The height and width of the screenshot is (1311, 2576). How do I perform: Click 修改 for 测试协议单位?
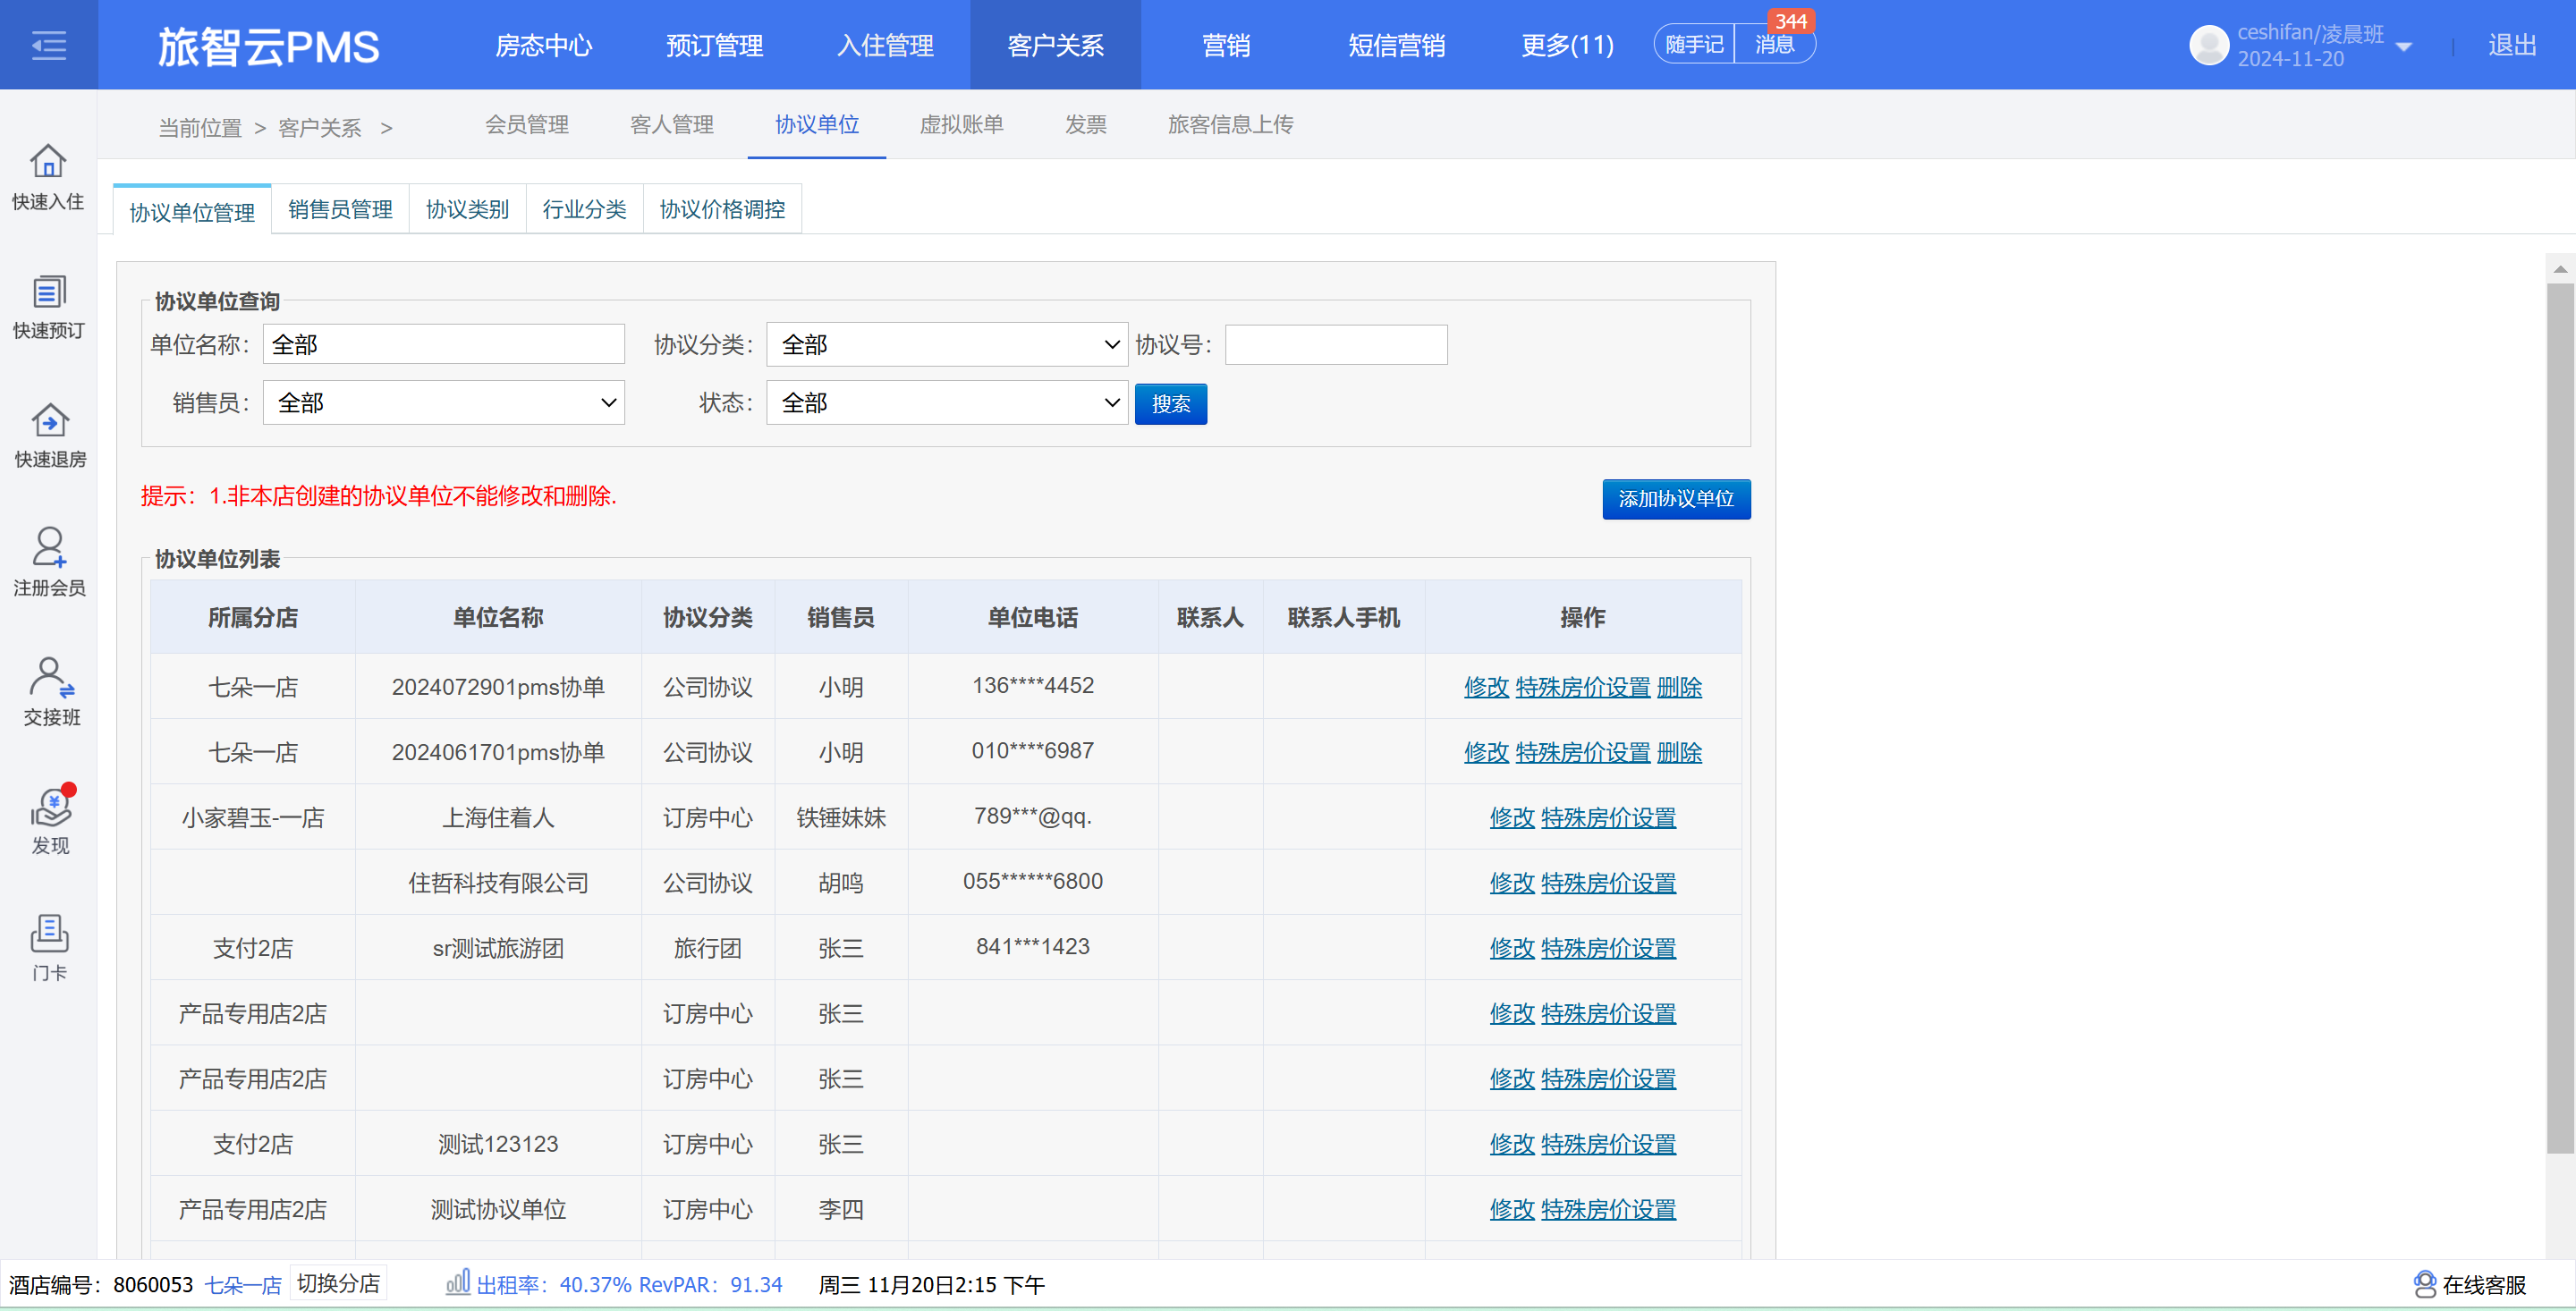(1511, 1210)
